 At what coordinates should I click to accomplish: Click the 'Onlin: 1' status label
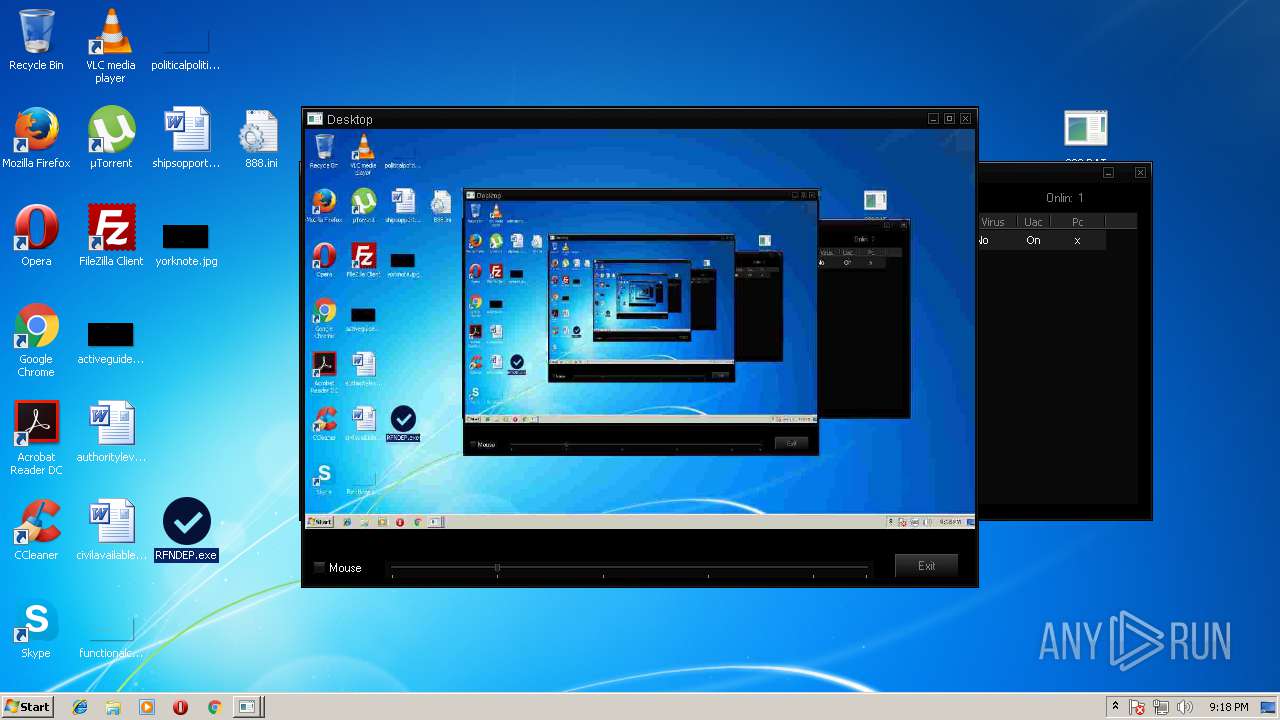click(1064, 198)
